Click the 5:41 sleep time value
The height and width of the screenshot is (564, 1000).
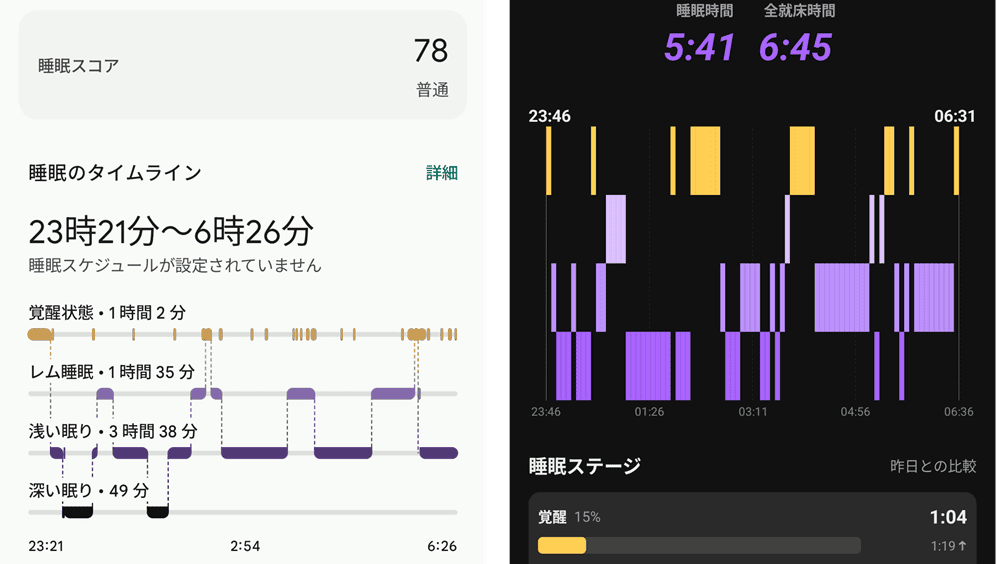point(699,47)
